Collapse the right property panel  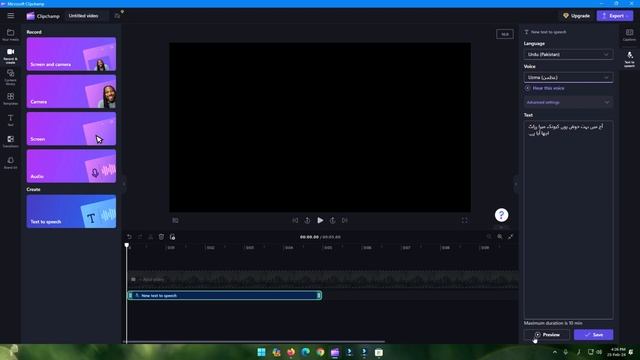click(x=516, y=184)
